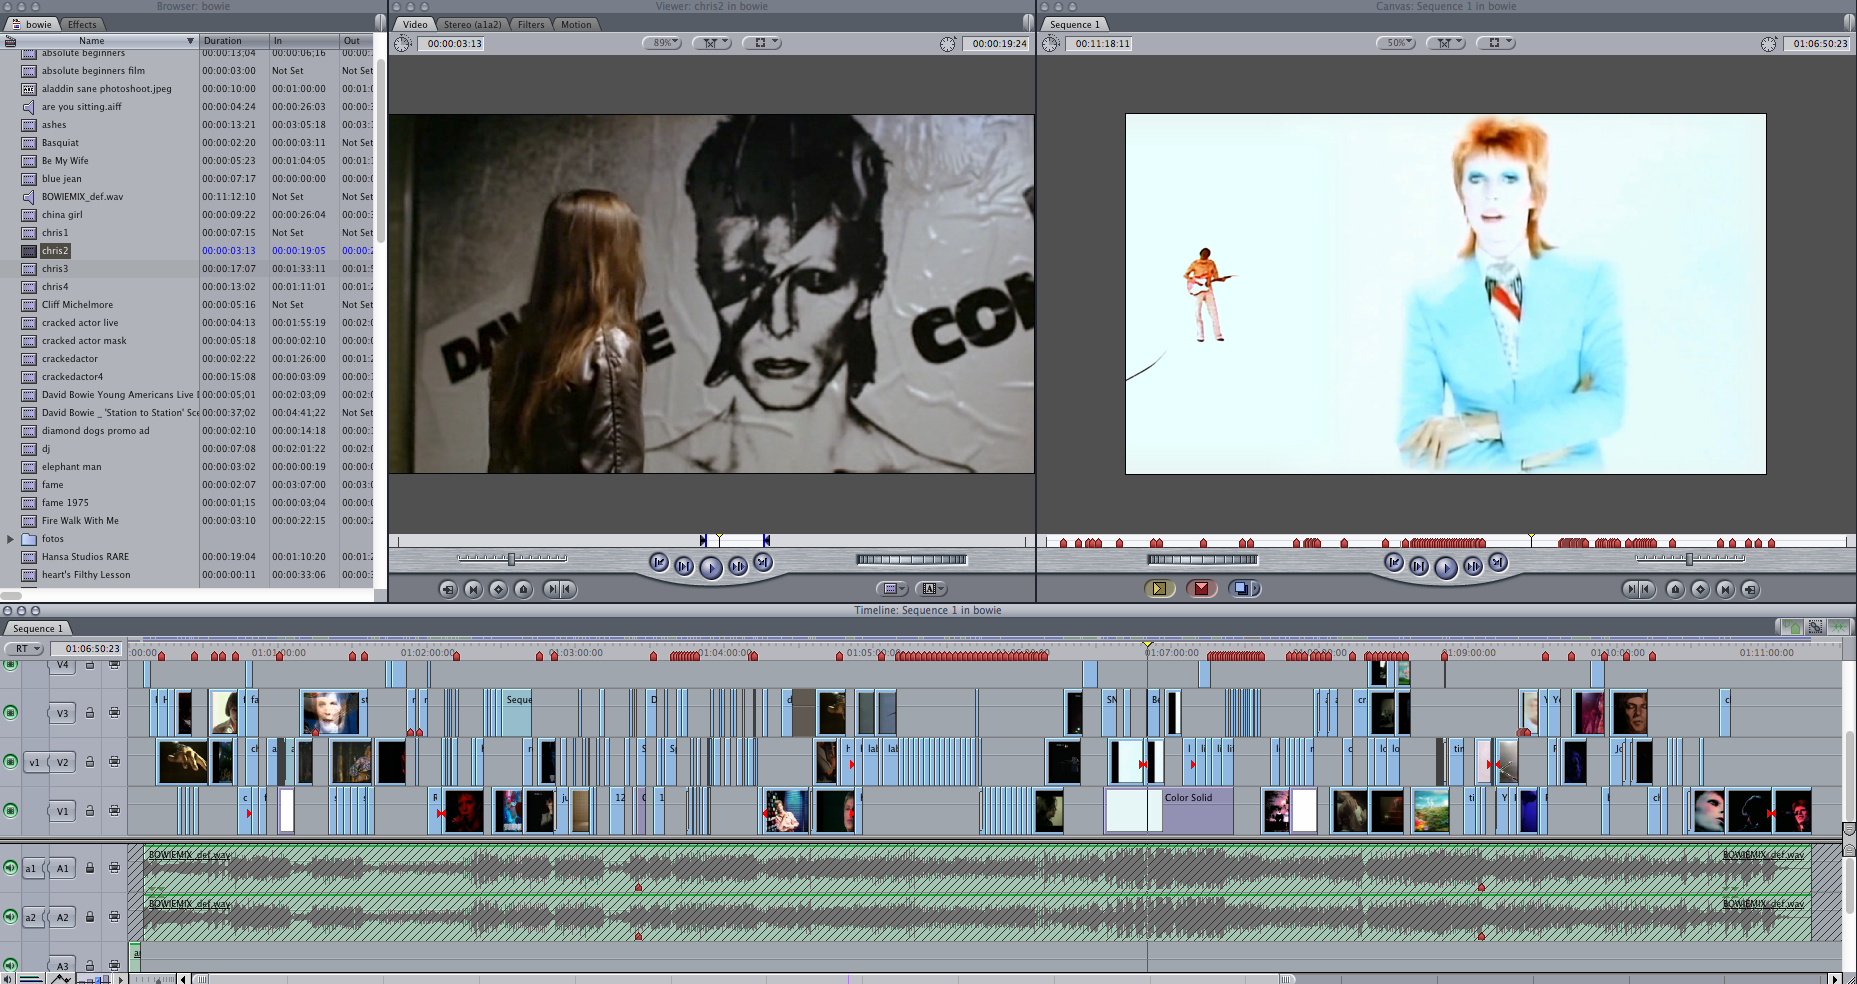Open Canvas view mode pop-up menu
Viewport: 1857px width, 984px height.
tap(1496, 43)
